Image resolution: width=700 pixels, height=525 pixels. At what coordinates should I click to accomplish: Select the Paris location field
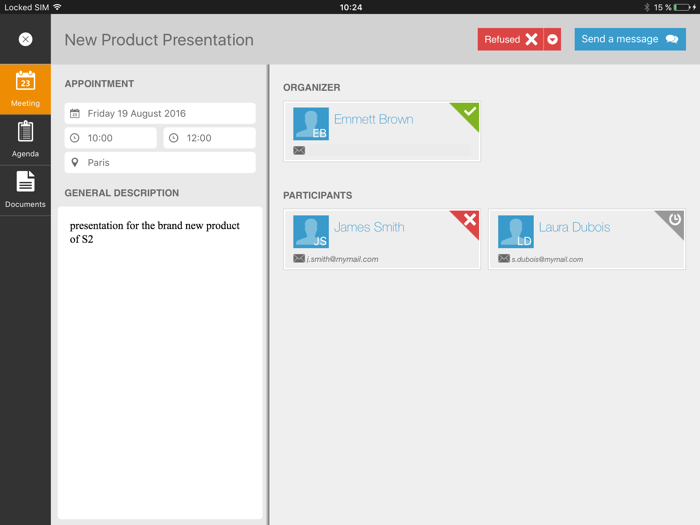tap(160, 162)
